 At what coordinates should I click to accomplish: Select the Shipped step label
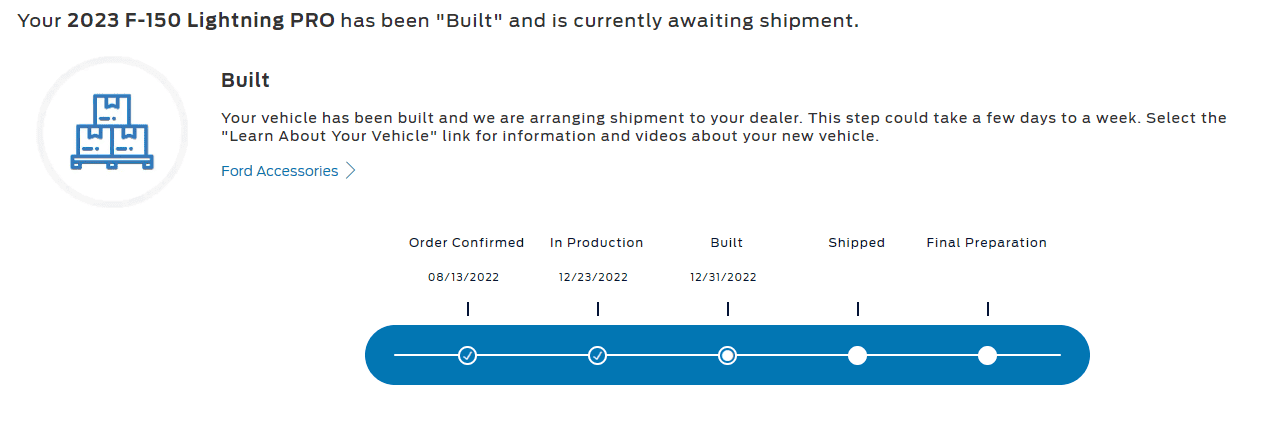click(x=857, y=243)
